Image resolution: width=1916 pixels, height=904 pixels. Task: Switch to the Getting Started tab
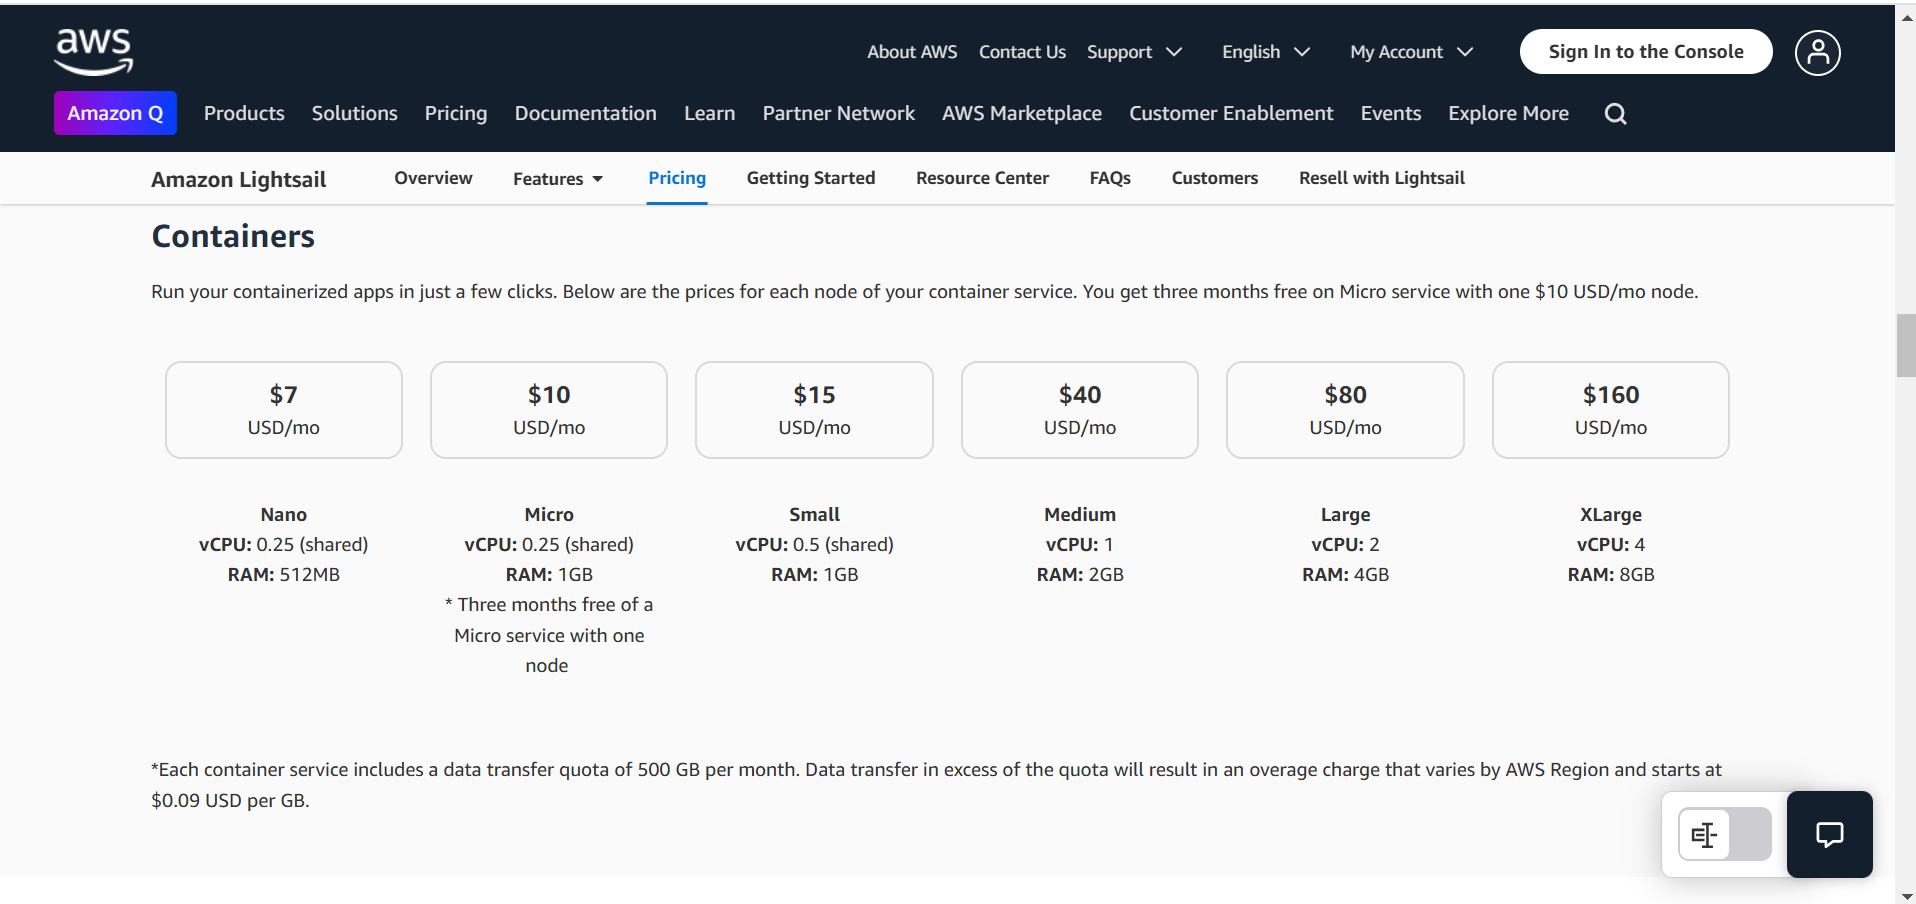pos(811,178)
